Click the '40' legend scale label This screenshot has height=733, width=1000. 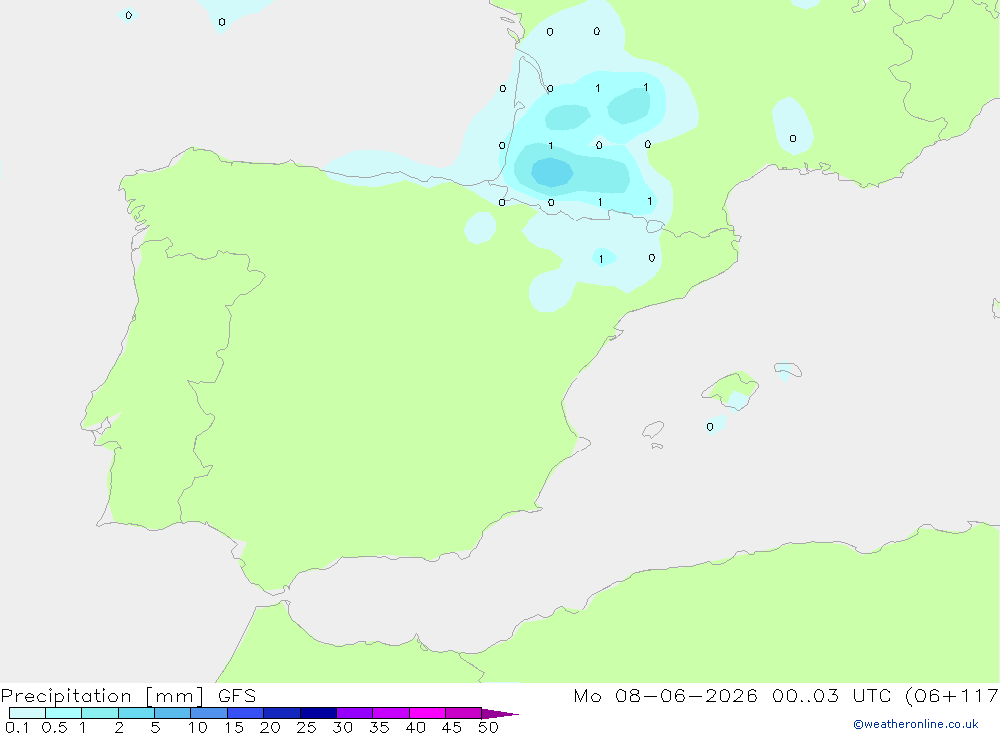pos(415,727)
